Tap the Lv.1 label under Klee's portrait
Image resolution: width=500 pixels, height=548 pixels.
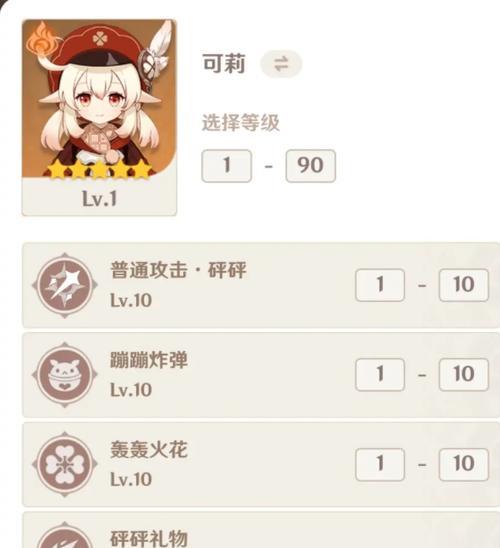click(x=99, y=199)
